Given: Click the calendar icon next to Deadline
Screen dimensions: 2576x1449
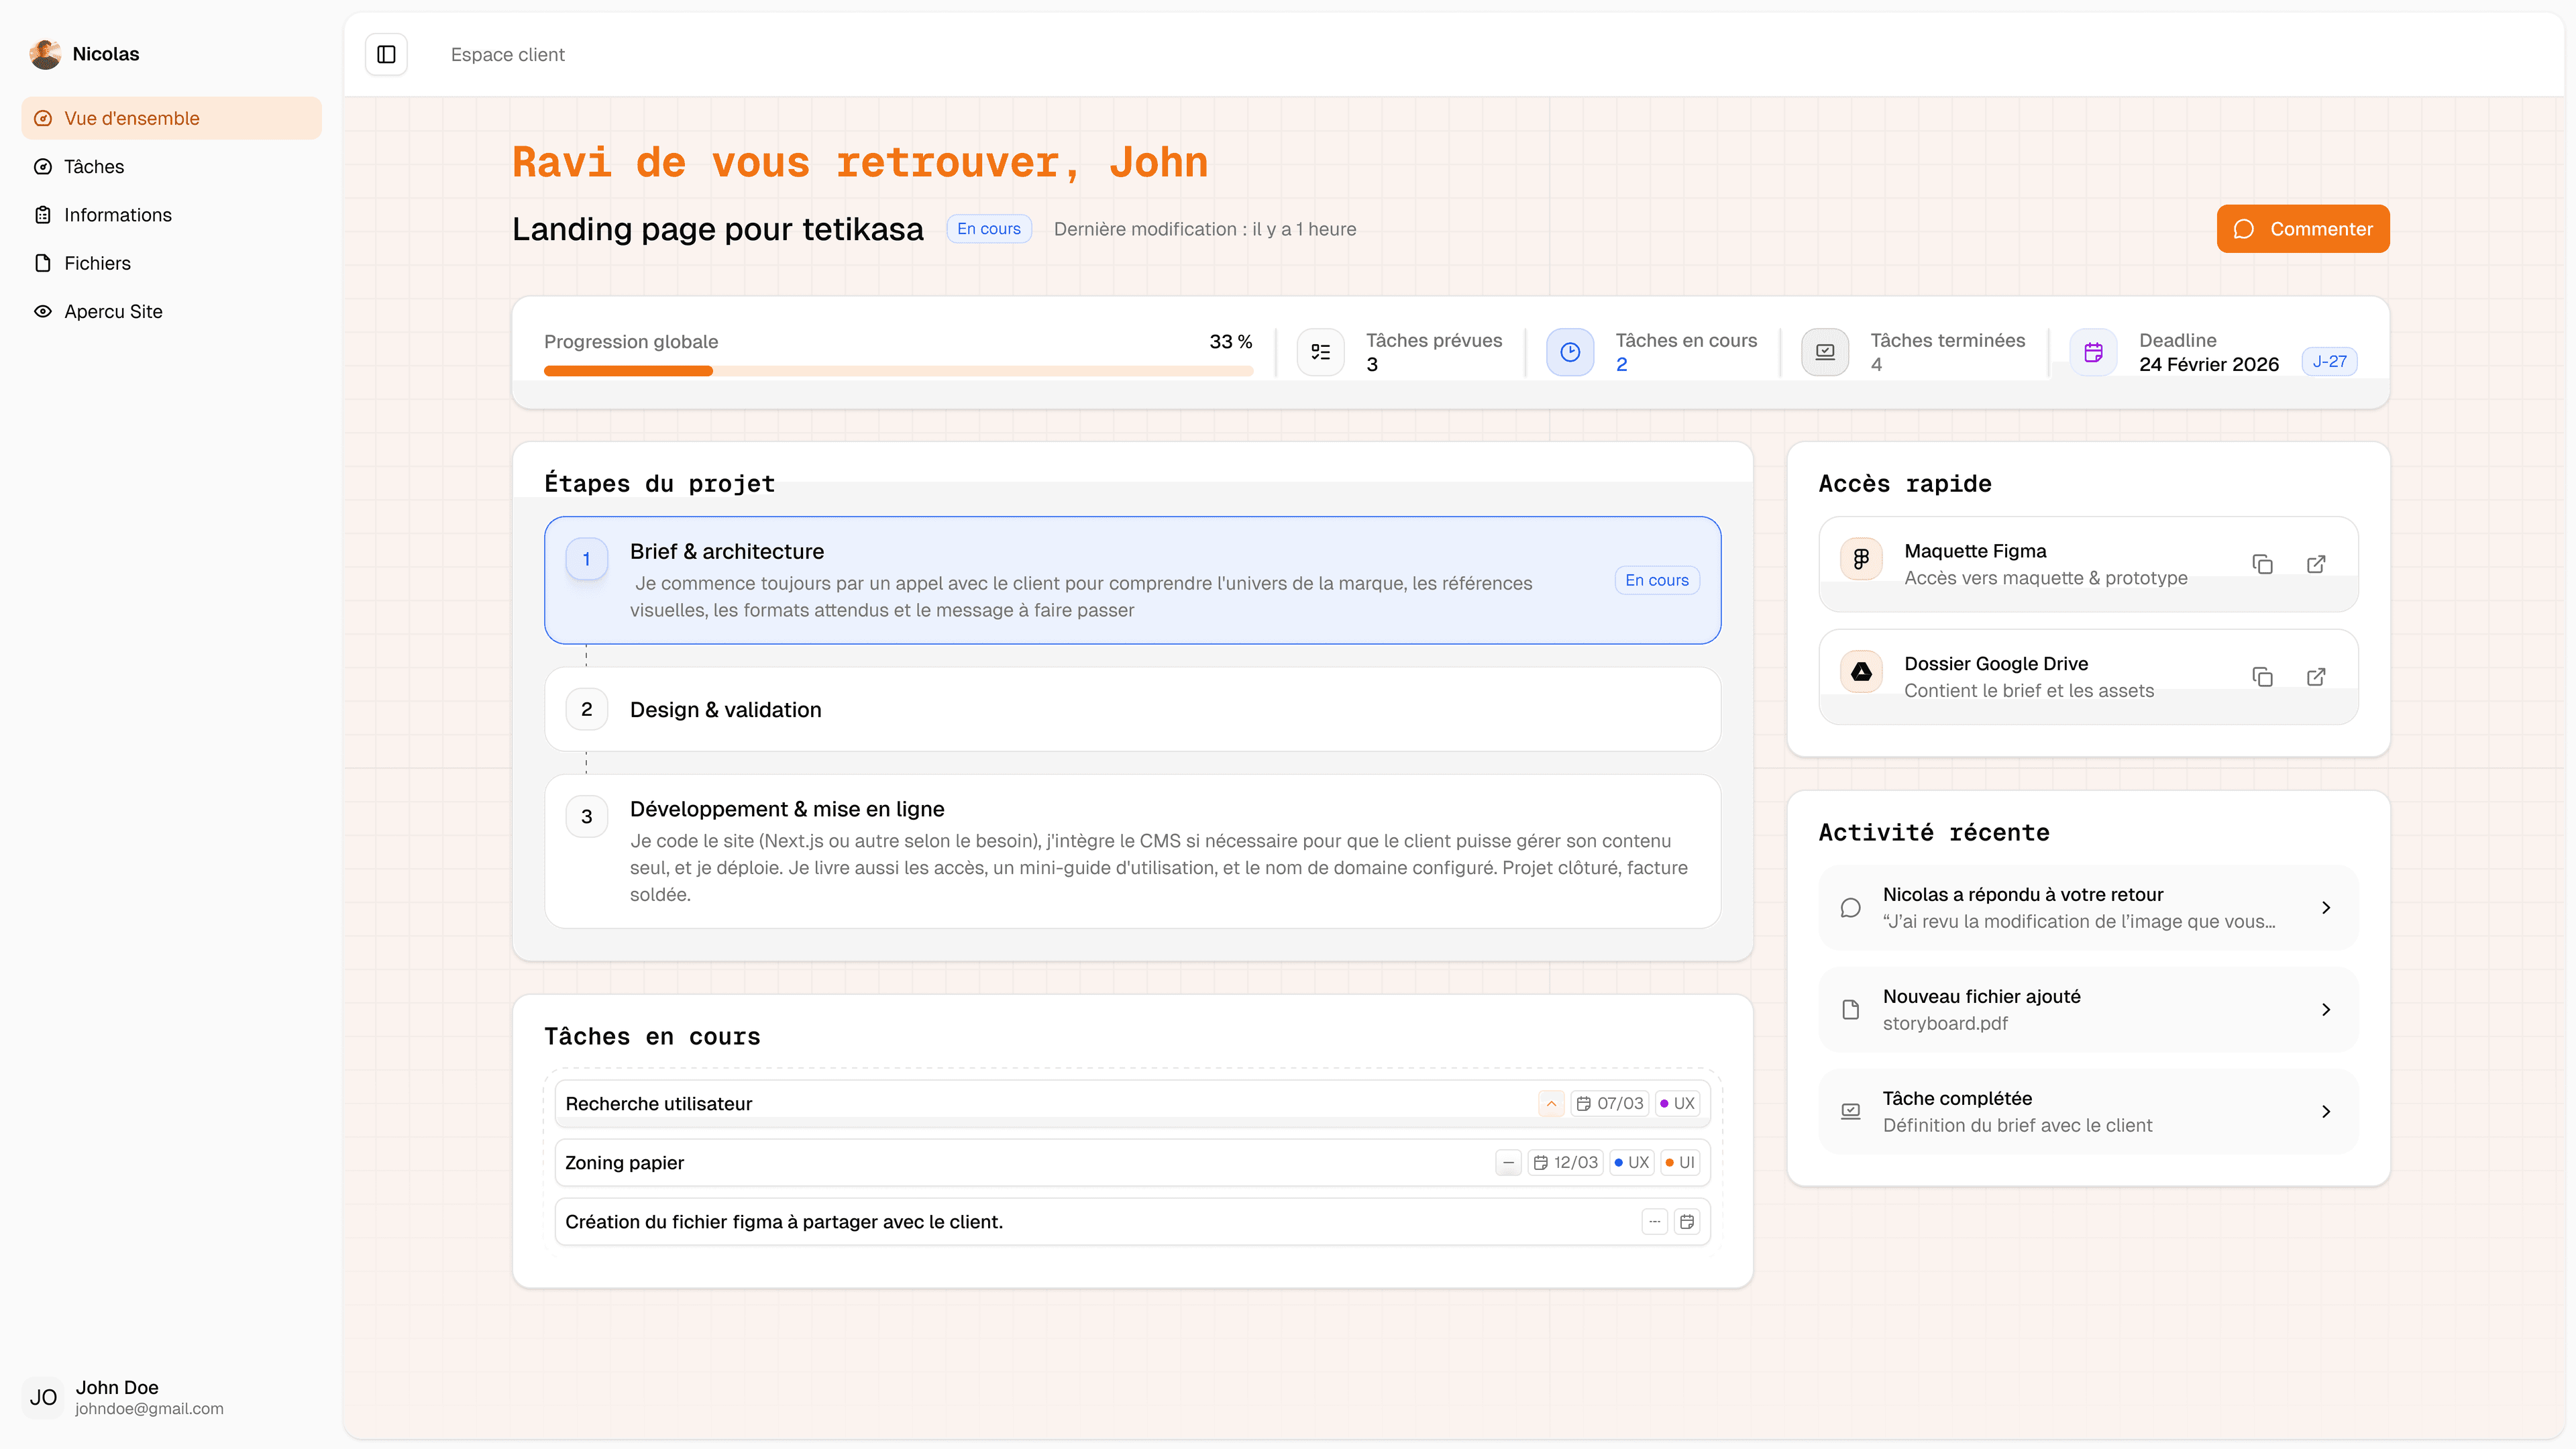Looking at the screenshot, I should [2093, 351].
